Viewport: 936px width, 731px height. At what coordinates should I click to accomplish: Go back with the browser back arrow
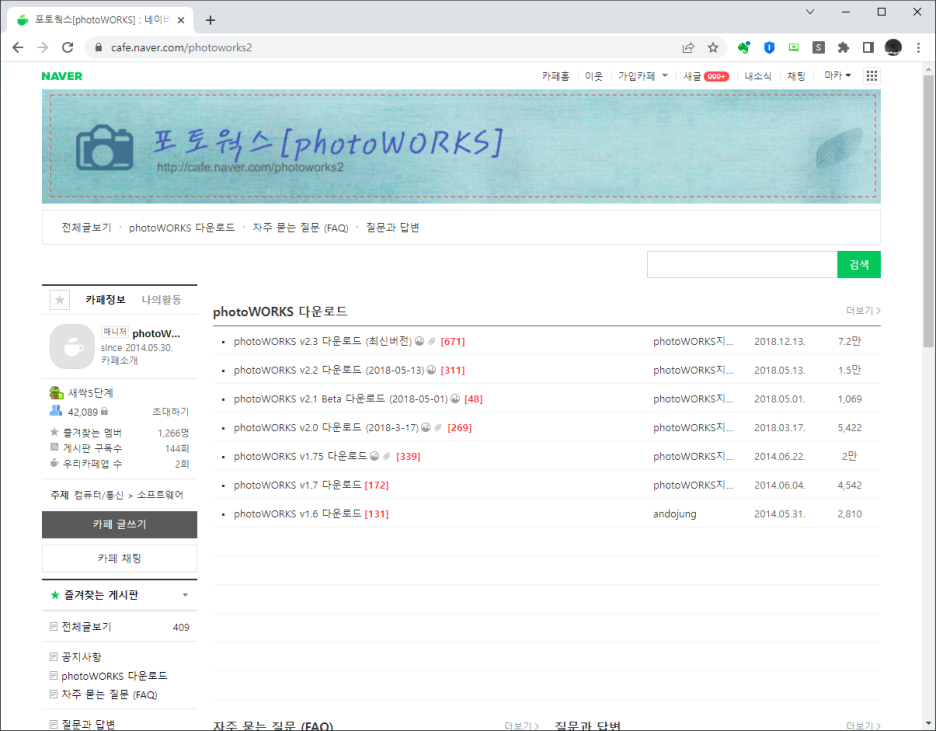18,48
